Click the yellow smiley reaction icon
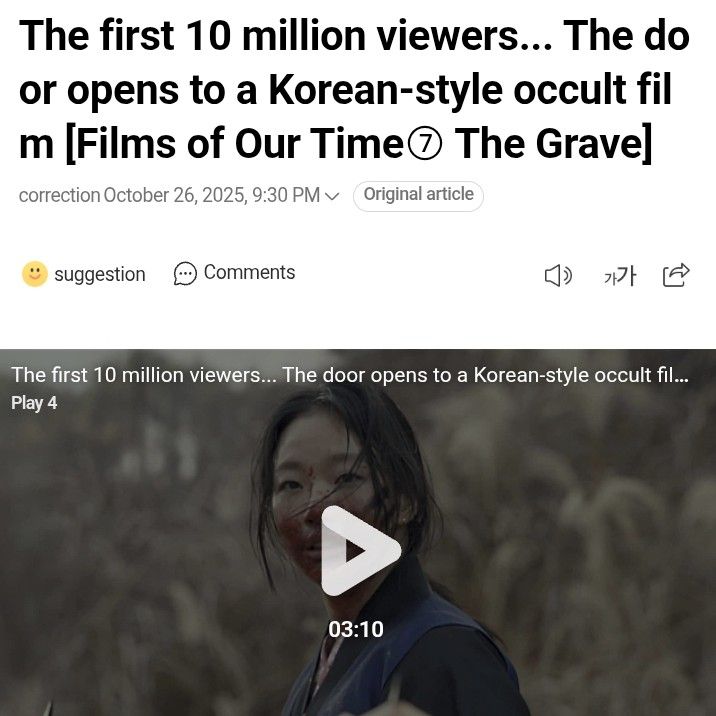Image resolution: width=716 pixels, height=716 pixels. tap(35, 274)
